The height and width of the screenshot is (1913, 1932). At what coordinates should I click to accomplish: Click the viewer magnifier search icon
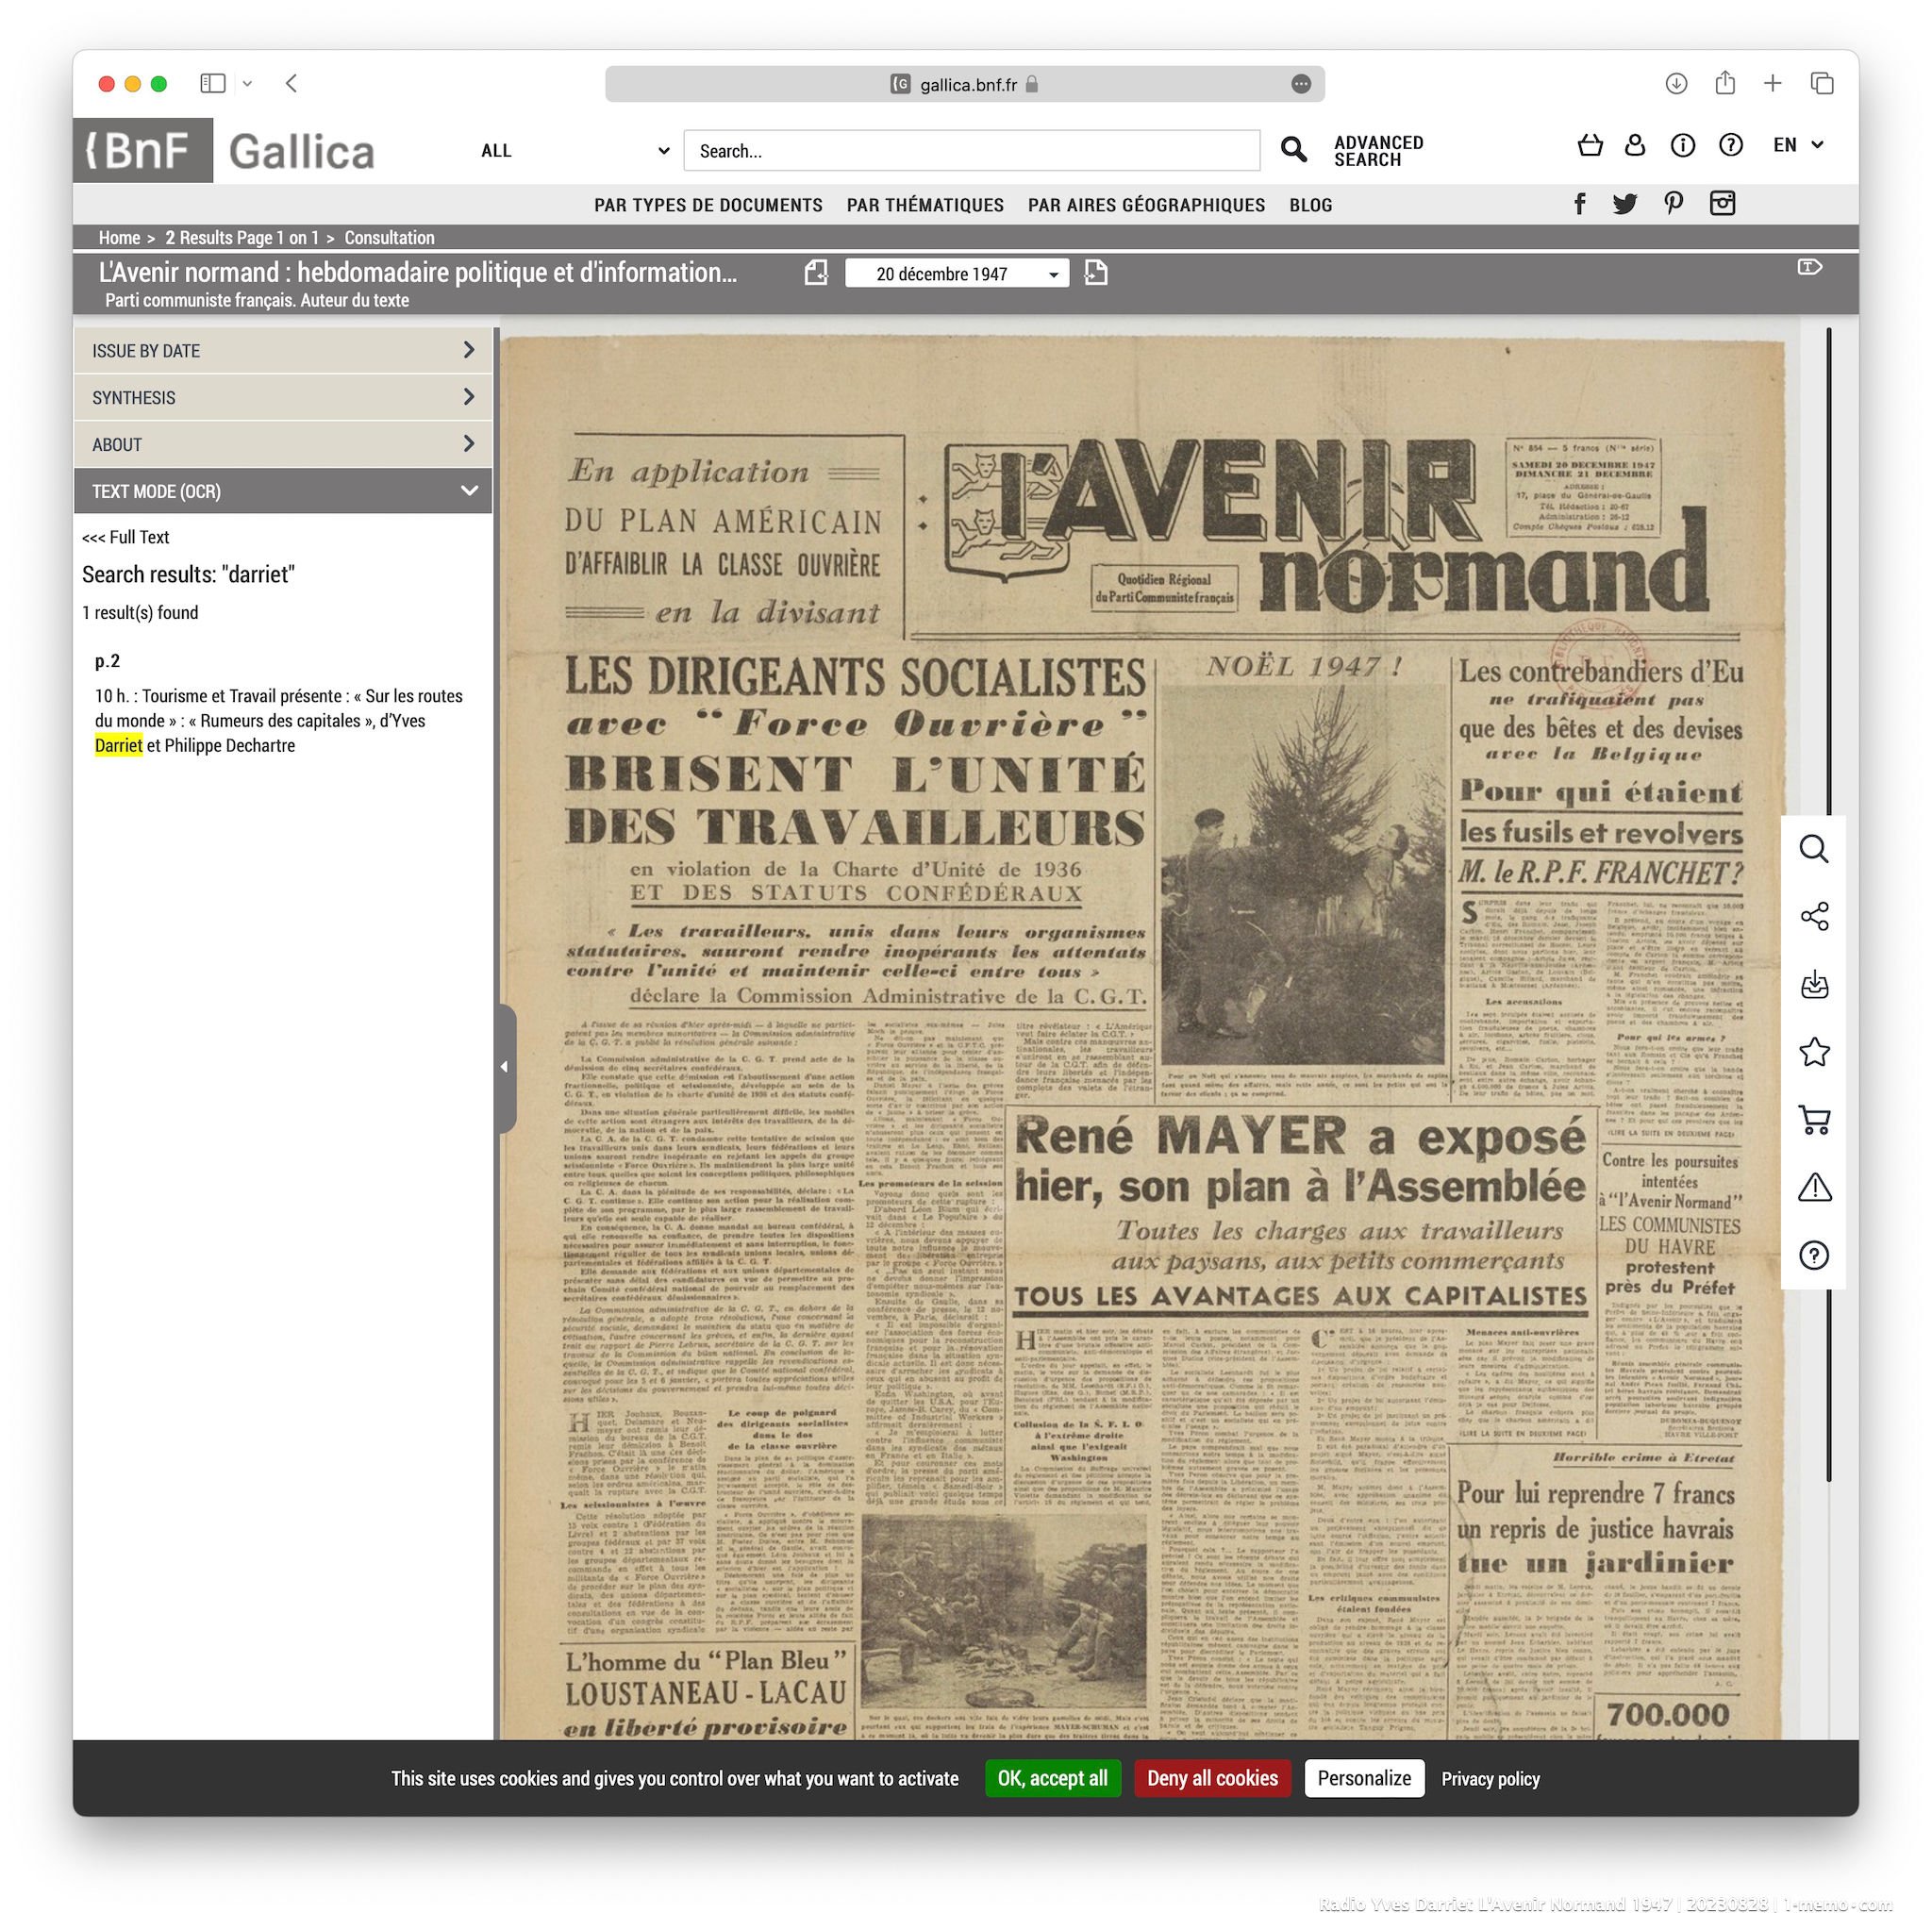1813,849
